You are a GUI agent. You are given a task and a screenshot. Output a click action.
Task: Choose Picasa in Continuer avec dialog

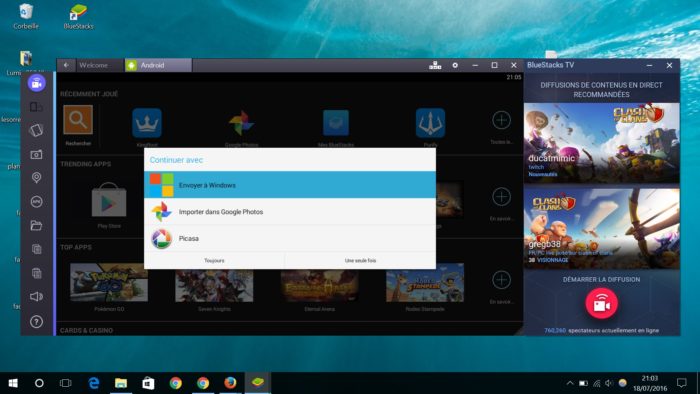290,238
